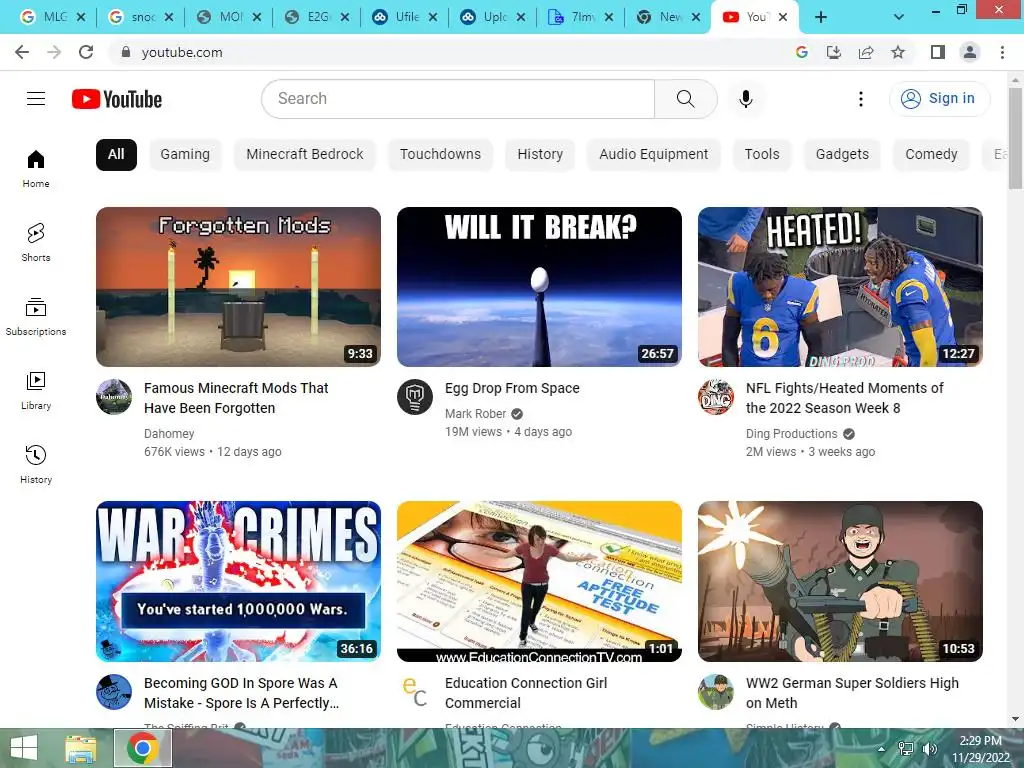
Task: Open Subscriptions in the sidebar
Action: coord(36,317)
